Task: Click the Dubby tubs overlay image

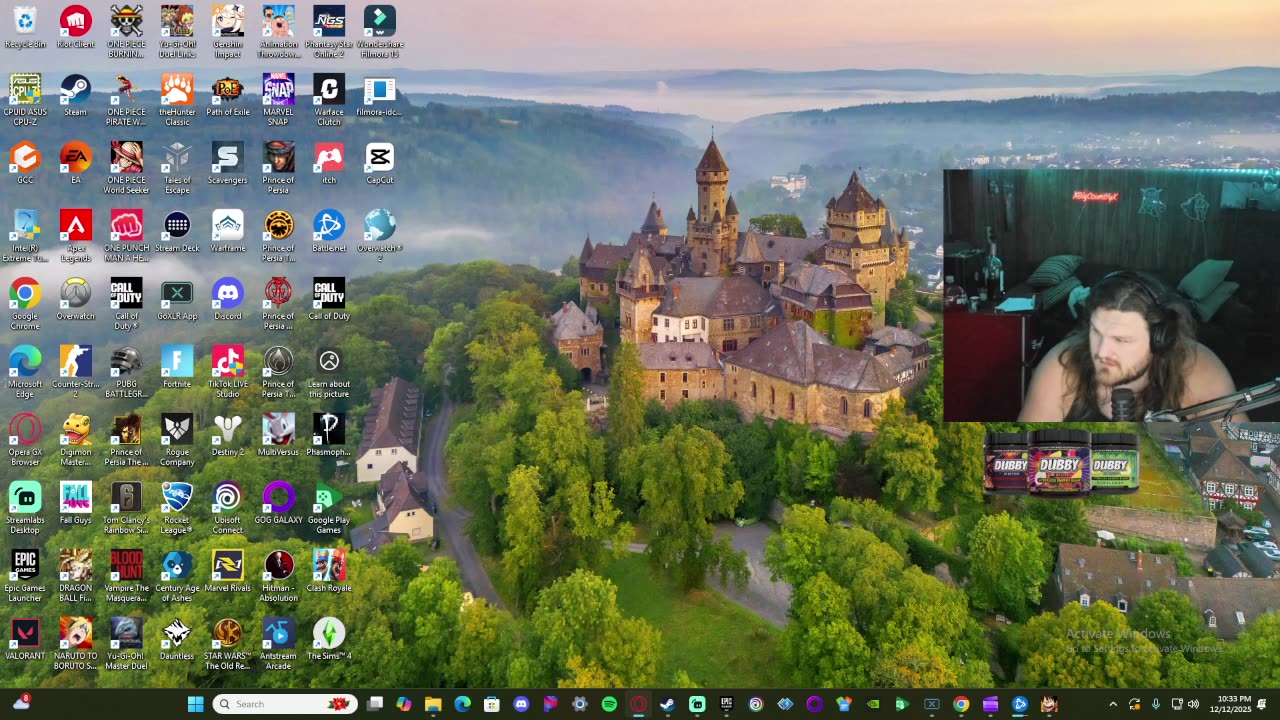Action: pyautogui.click(x=1061, y=462)
